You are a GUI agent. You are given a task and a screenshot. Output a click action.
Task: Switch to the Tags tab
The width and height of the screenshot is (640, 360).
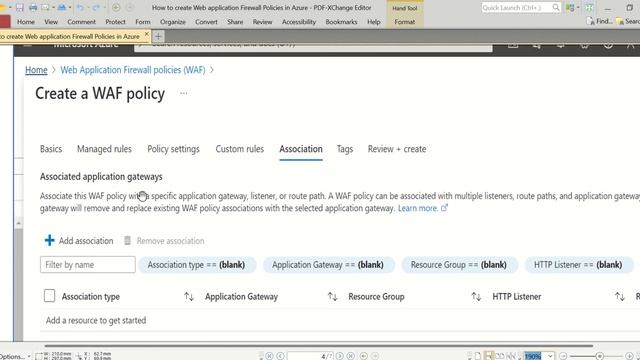click(x=345, y=149)
